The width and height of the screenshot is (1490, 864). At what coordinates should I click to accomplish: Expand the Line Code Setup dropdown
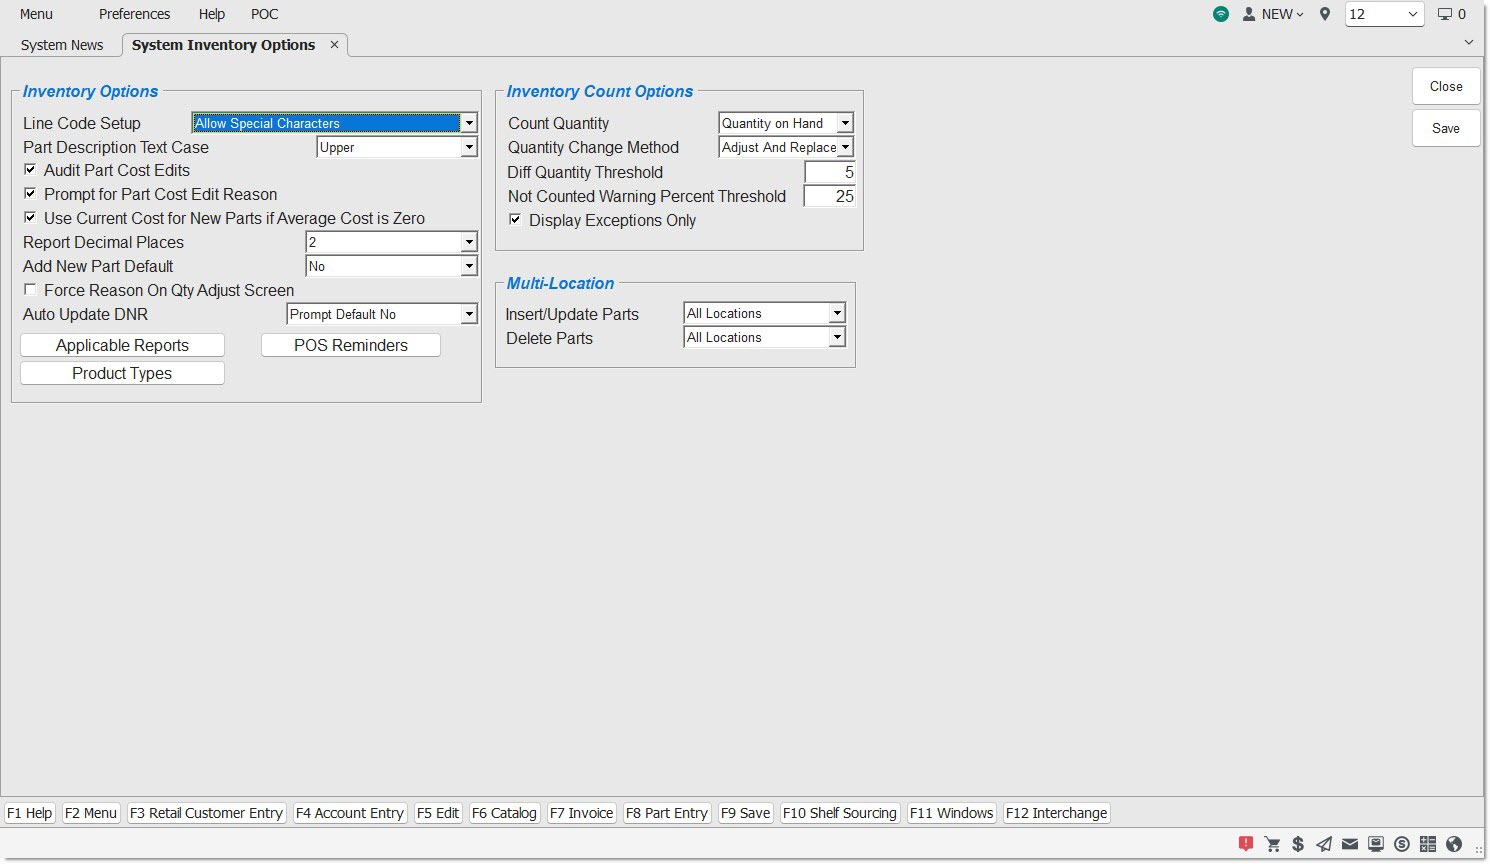tap(468, 123)
